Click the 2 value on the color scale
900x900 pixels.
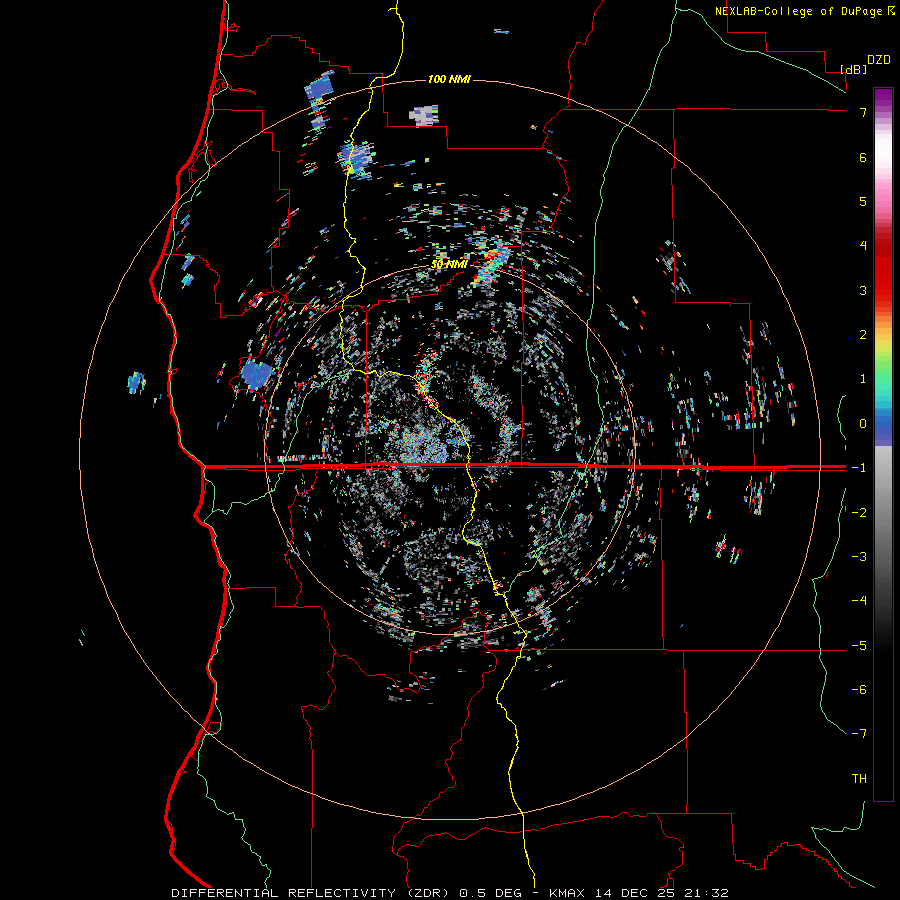click(863, 335)
